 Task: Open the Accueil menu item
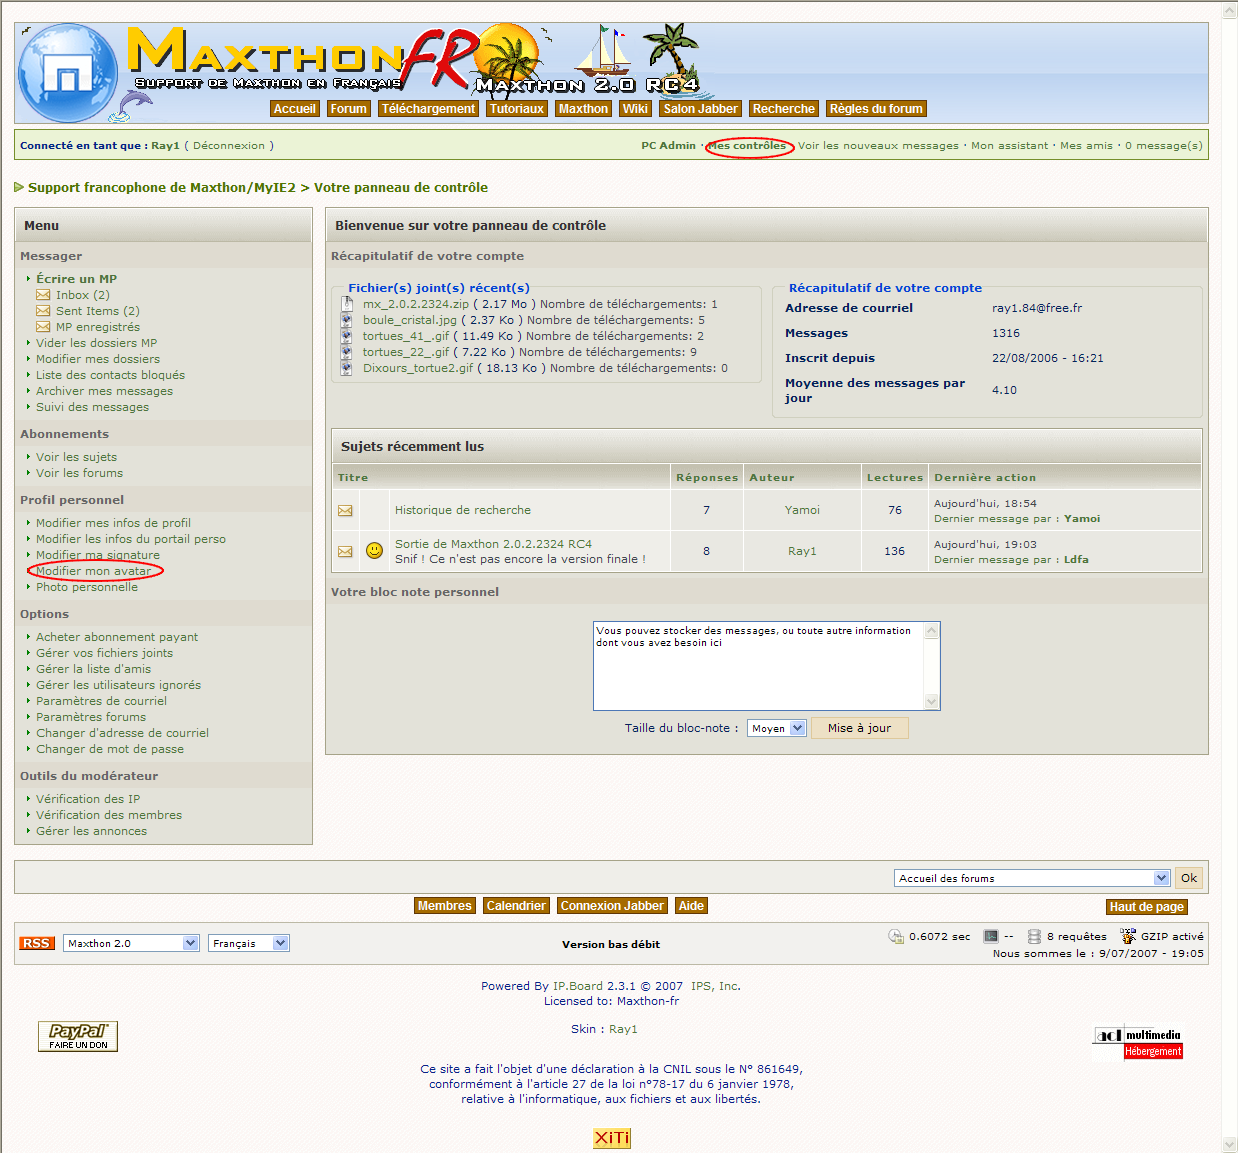295,109
